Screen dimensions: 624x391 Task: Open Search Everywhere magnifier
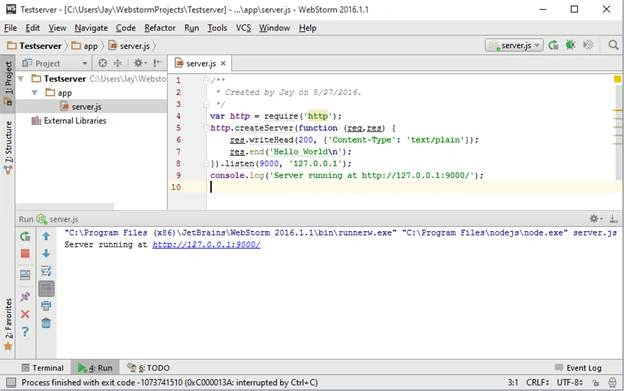click(x=614, y=45)
